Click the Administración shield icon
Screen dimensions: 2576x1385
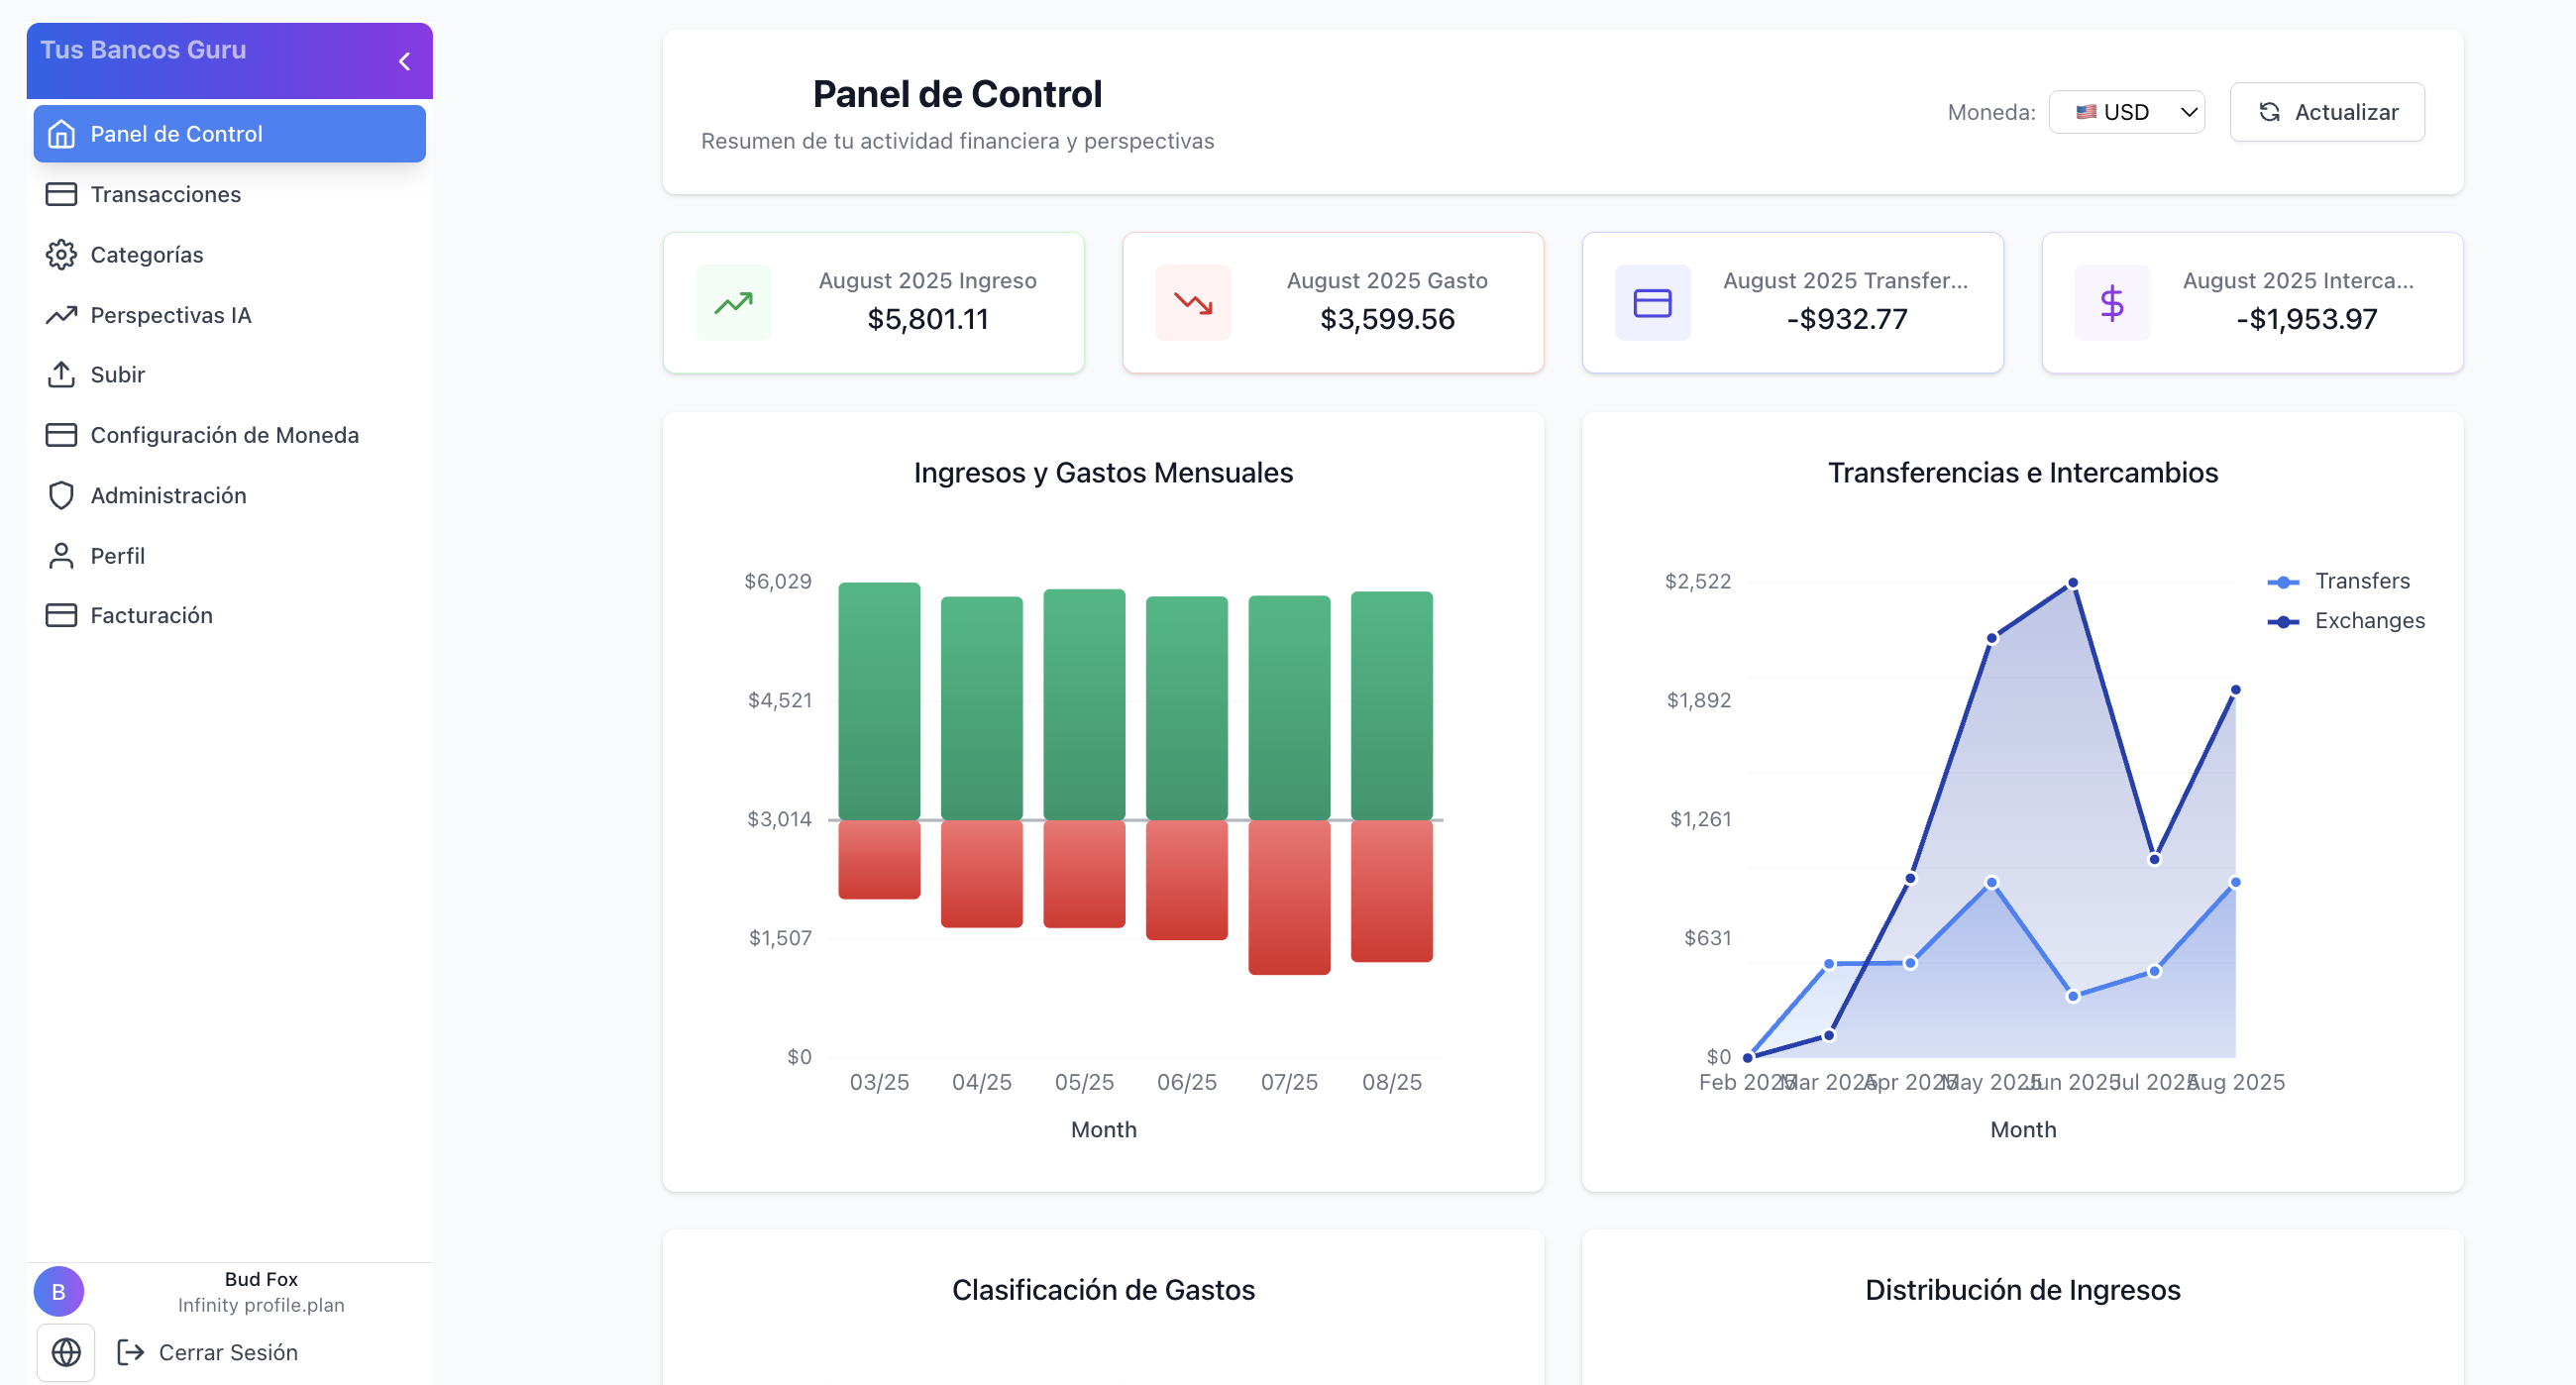(61, 494)
